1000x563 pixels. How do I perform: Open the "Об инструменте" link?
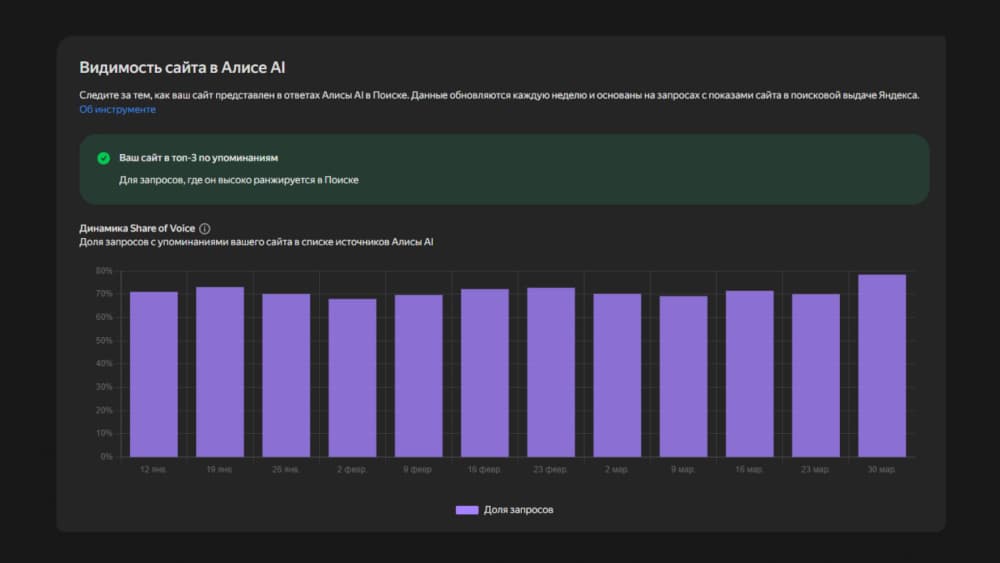click(x=117, y=110)
